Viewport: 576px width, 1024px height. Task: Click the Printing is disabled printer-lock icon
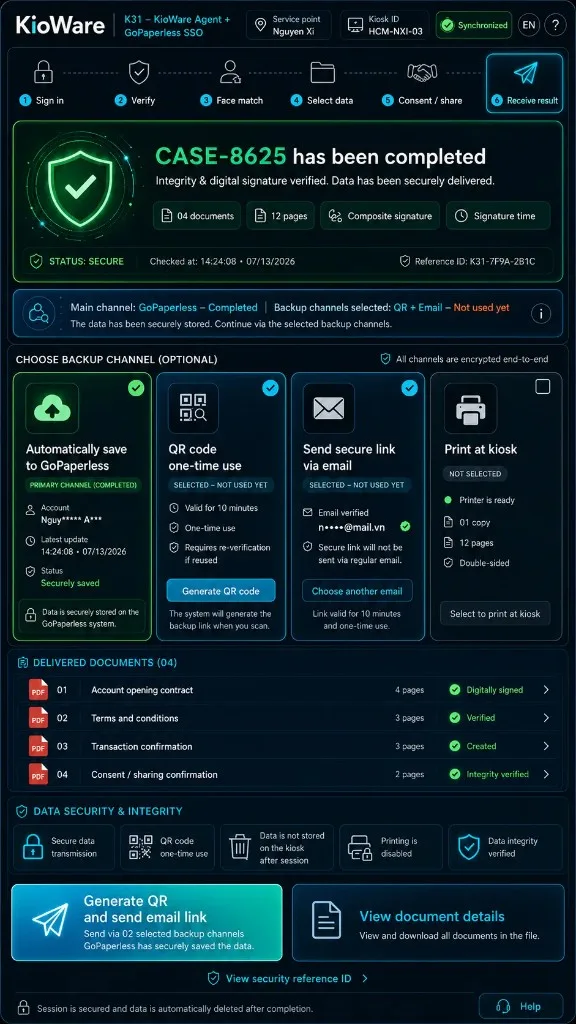(x=360, y=847)
